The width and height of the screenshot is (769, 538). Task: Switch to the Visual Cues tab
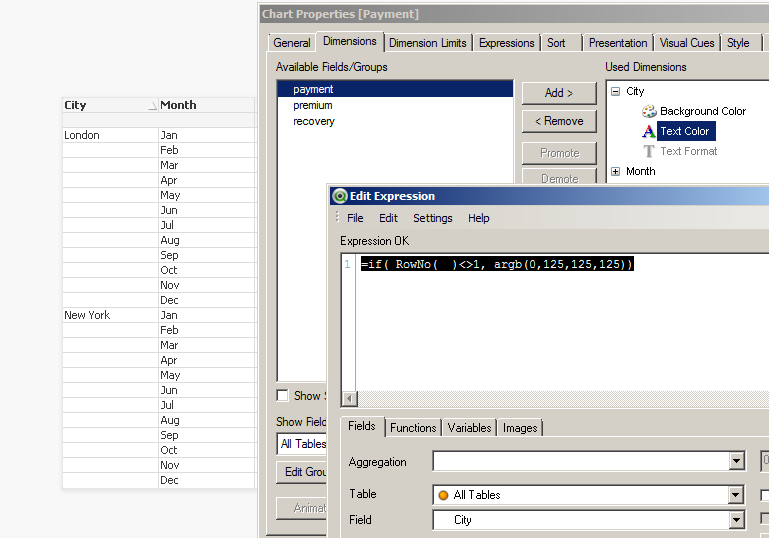pos(687,43)
